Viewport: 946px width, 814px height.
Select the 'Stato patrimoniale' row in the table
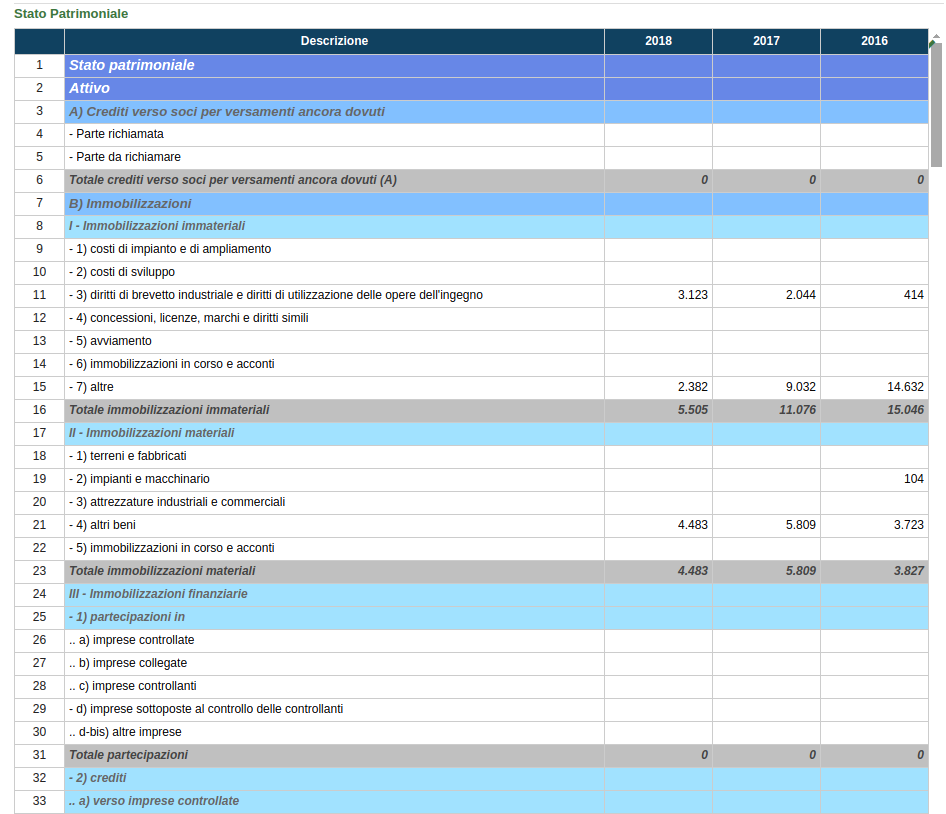tap(471, 65)
